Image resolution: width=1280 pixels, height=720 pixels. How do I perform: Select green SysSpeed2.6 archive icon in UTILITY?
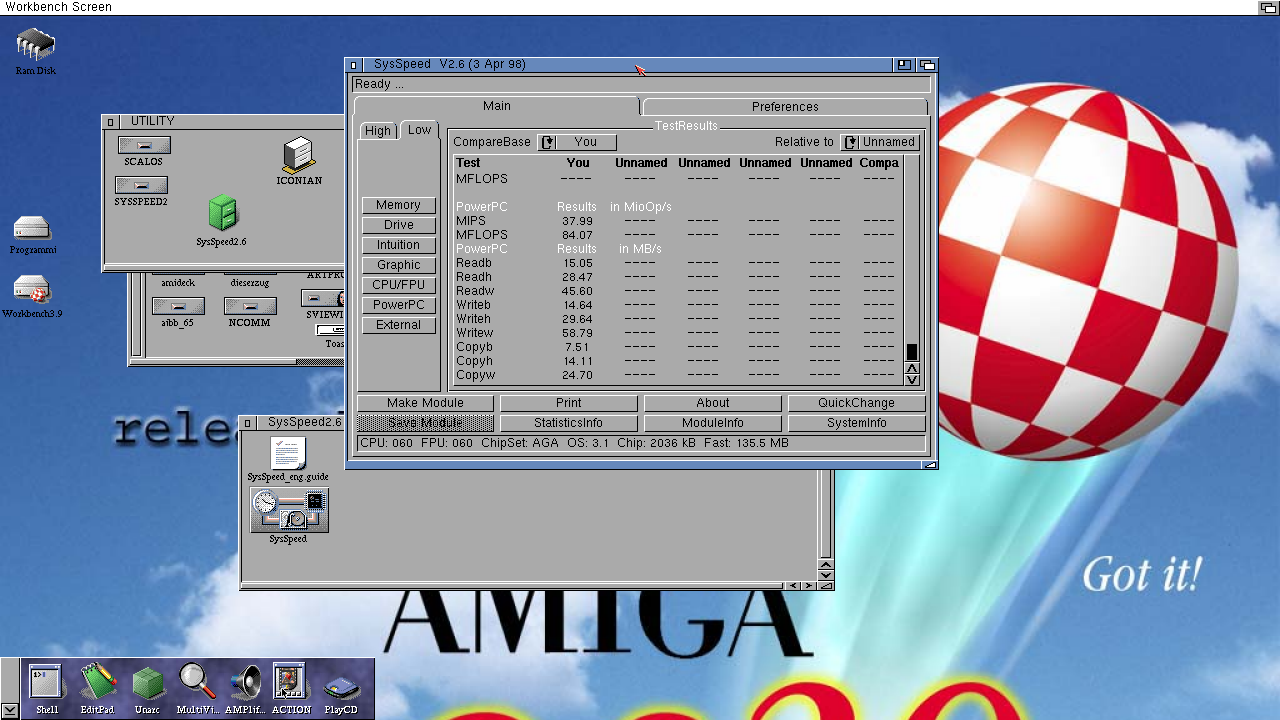click(x=222, y=221)
